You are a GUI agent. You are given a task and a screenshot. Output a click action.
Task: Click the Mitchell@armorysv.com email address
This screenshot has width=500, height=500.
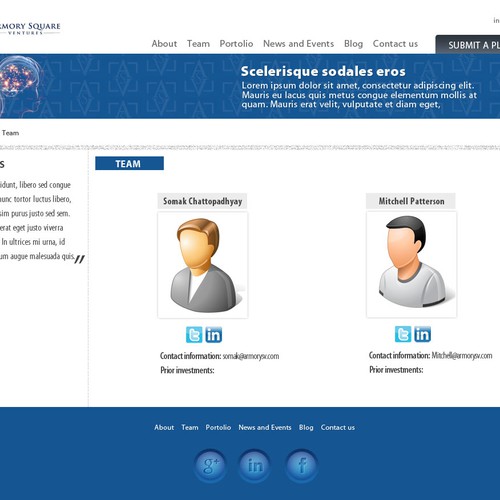[x=462, y=355]
